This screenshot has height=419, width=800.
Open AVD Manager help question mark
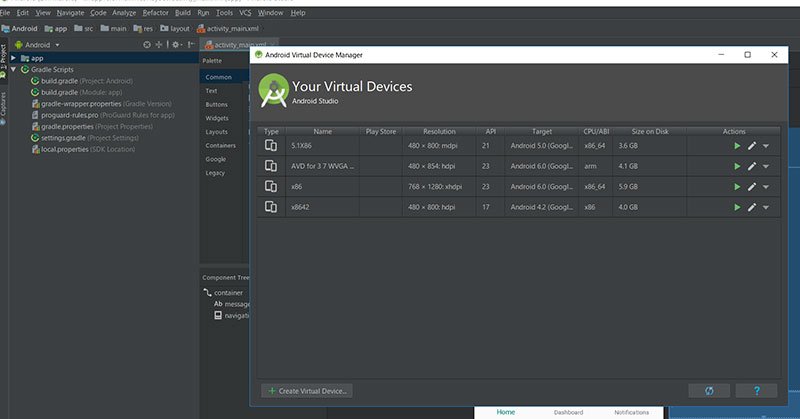pyautogui.click(x=755, y=391)
